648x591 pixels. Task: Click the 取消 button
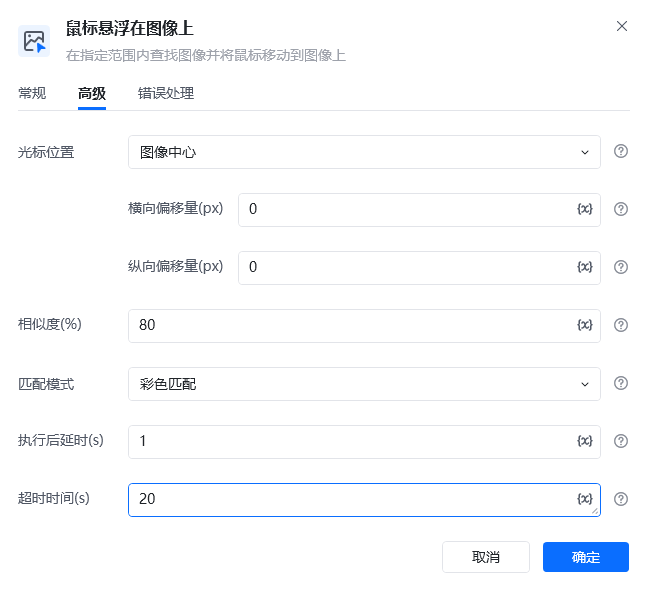(486, 557)
